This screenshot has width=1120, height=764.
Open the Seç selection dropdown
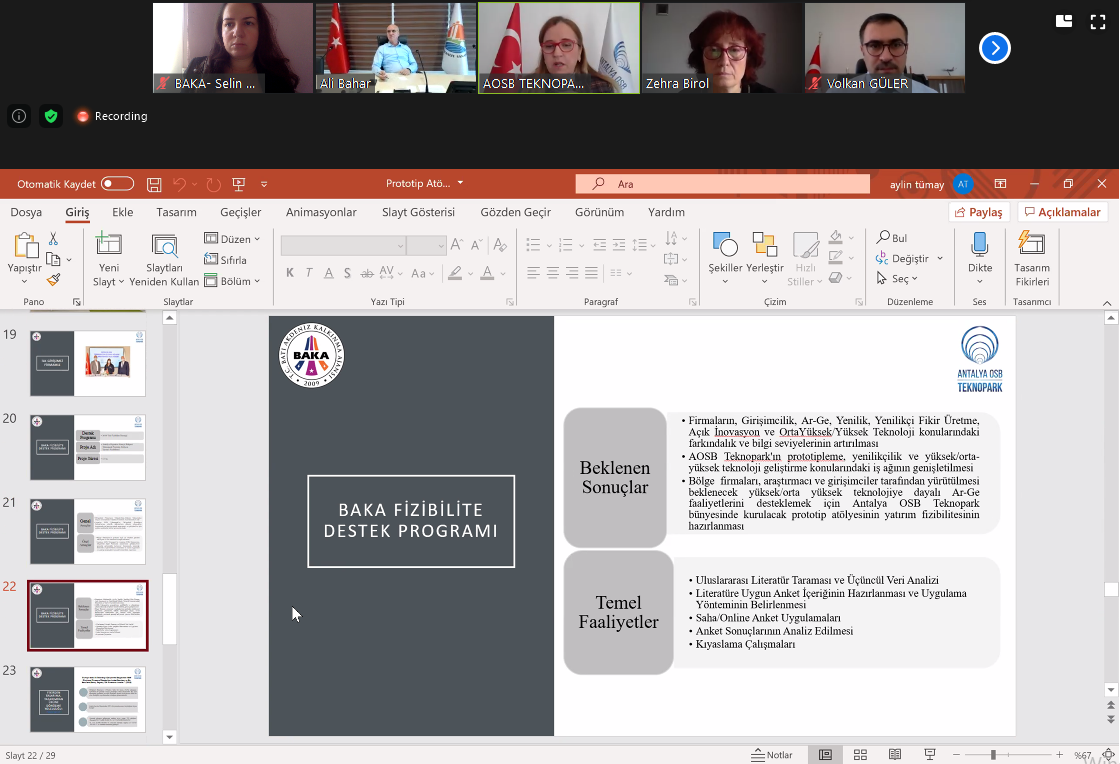tap(898, 279)
